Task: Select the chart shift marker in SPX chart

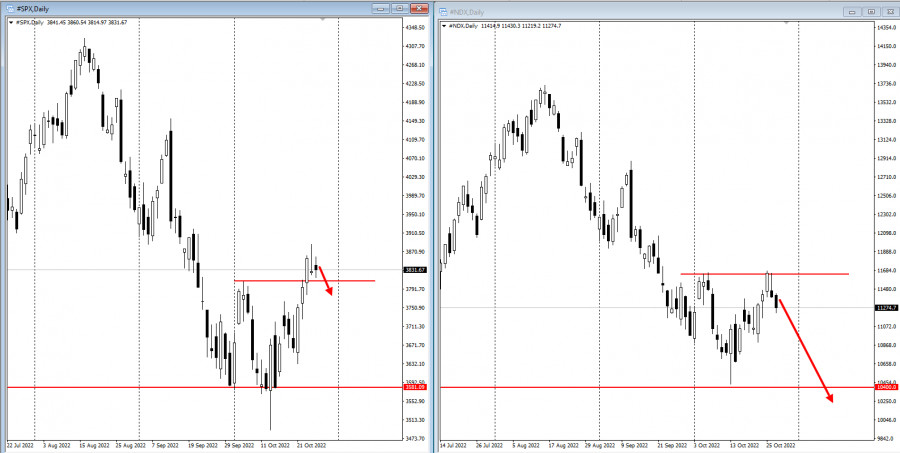Action: (x=323, y=20)
